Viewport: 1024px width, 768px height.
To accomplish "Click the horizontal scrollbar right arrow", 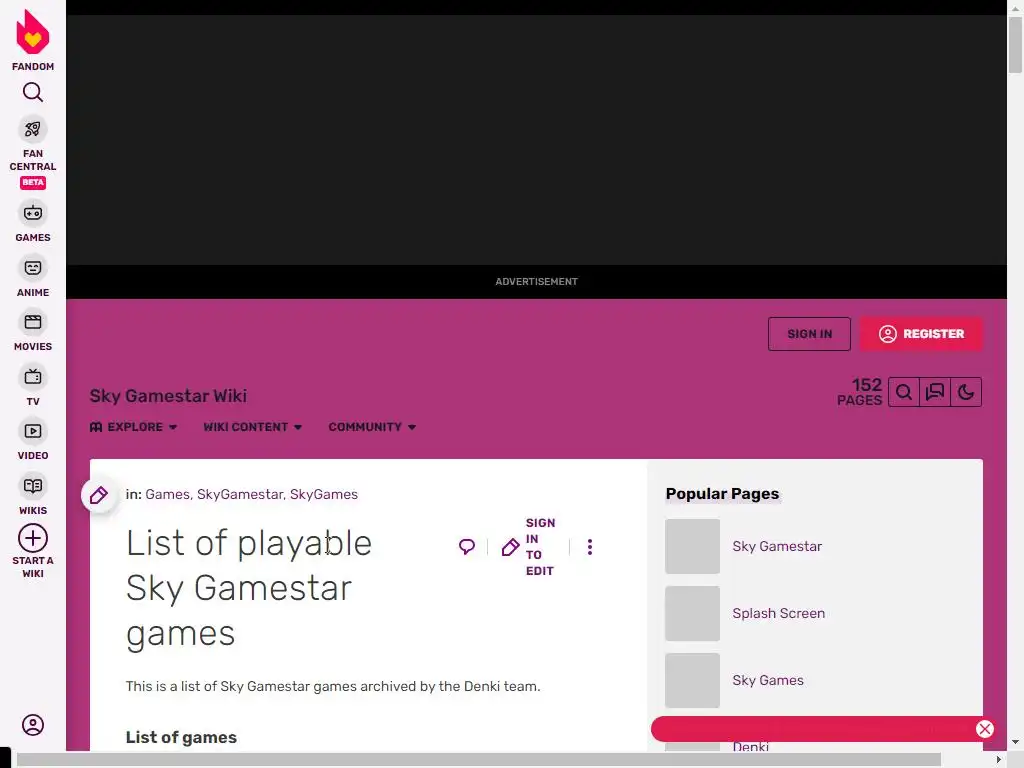I will pyautogui.click(x=999, y=760).
